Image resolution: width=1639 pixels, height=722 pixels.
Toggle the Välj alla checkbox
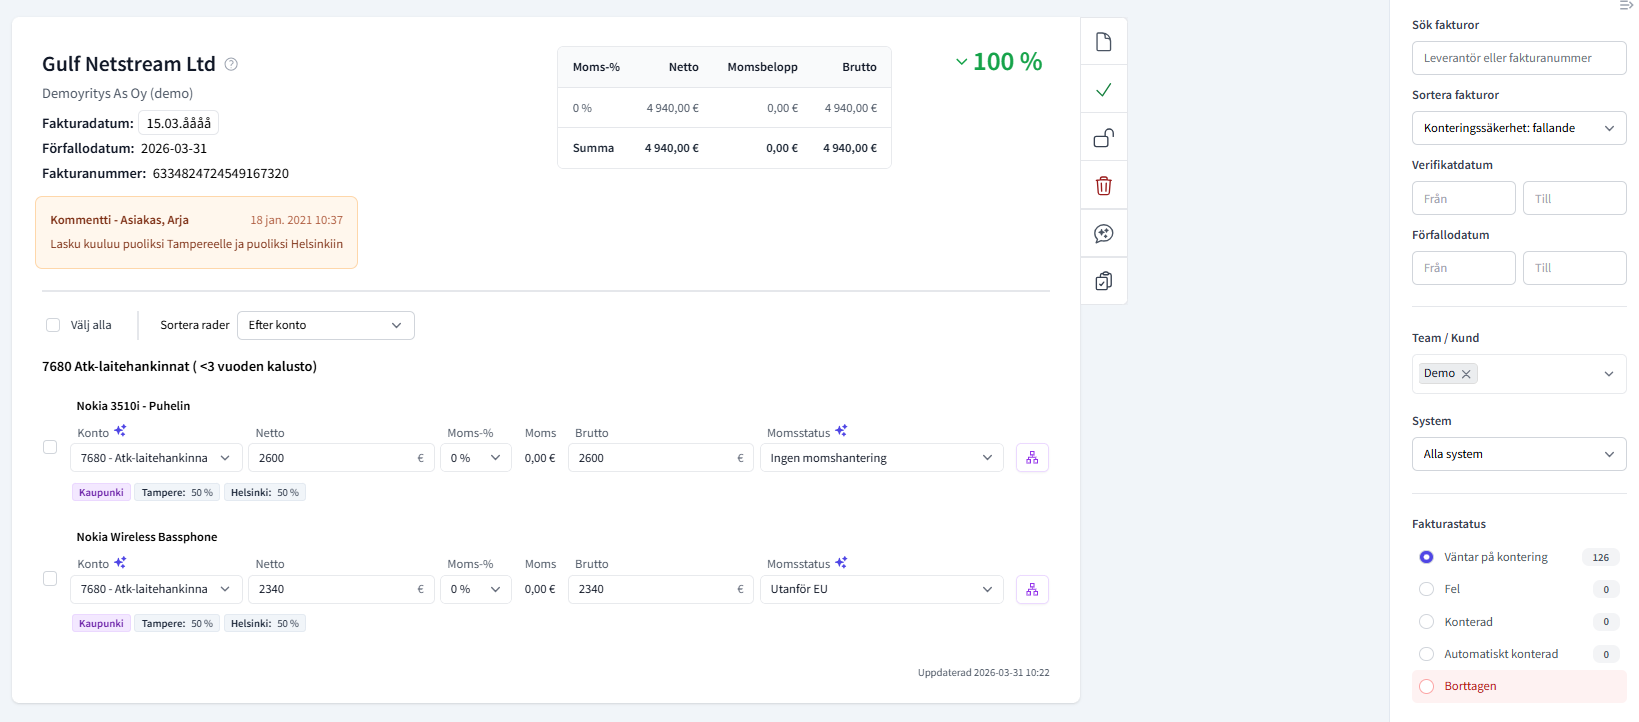[x=53, y=325]
